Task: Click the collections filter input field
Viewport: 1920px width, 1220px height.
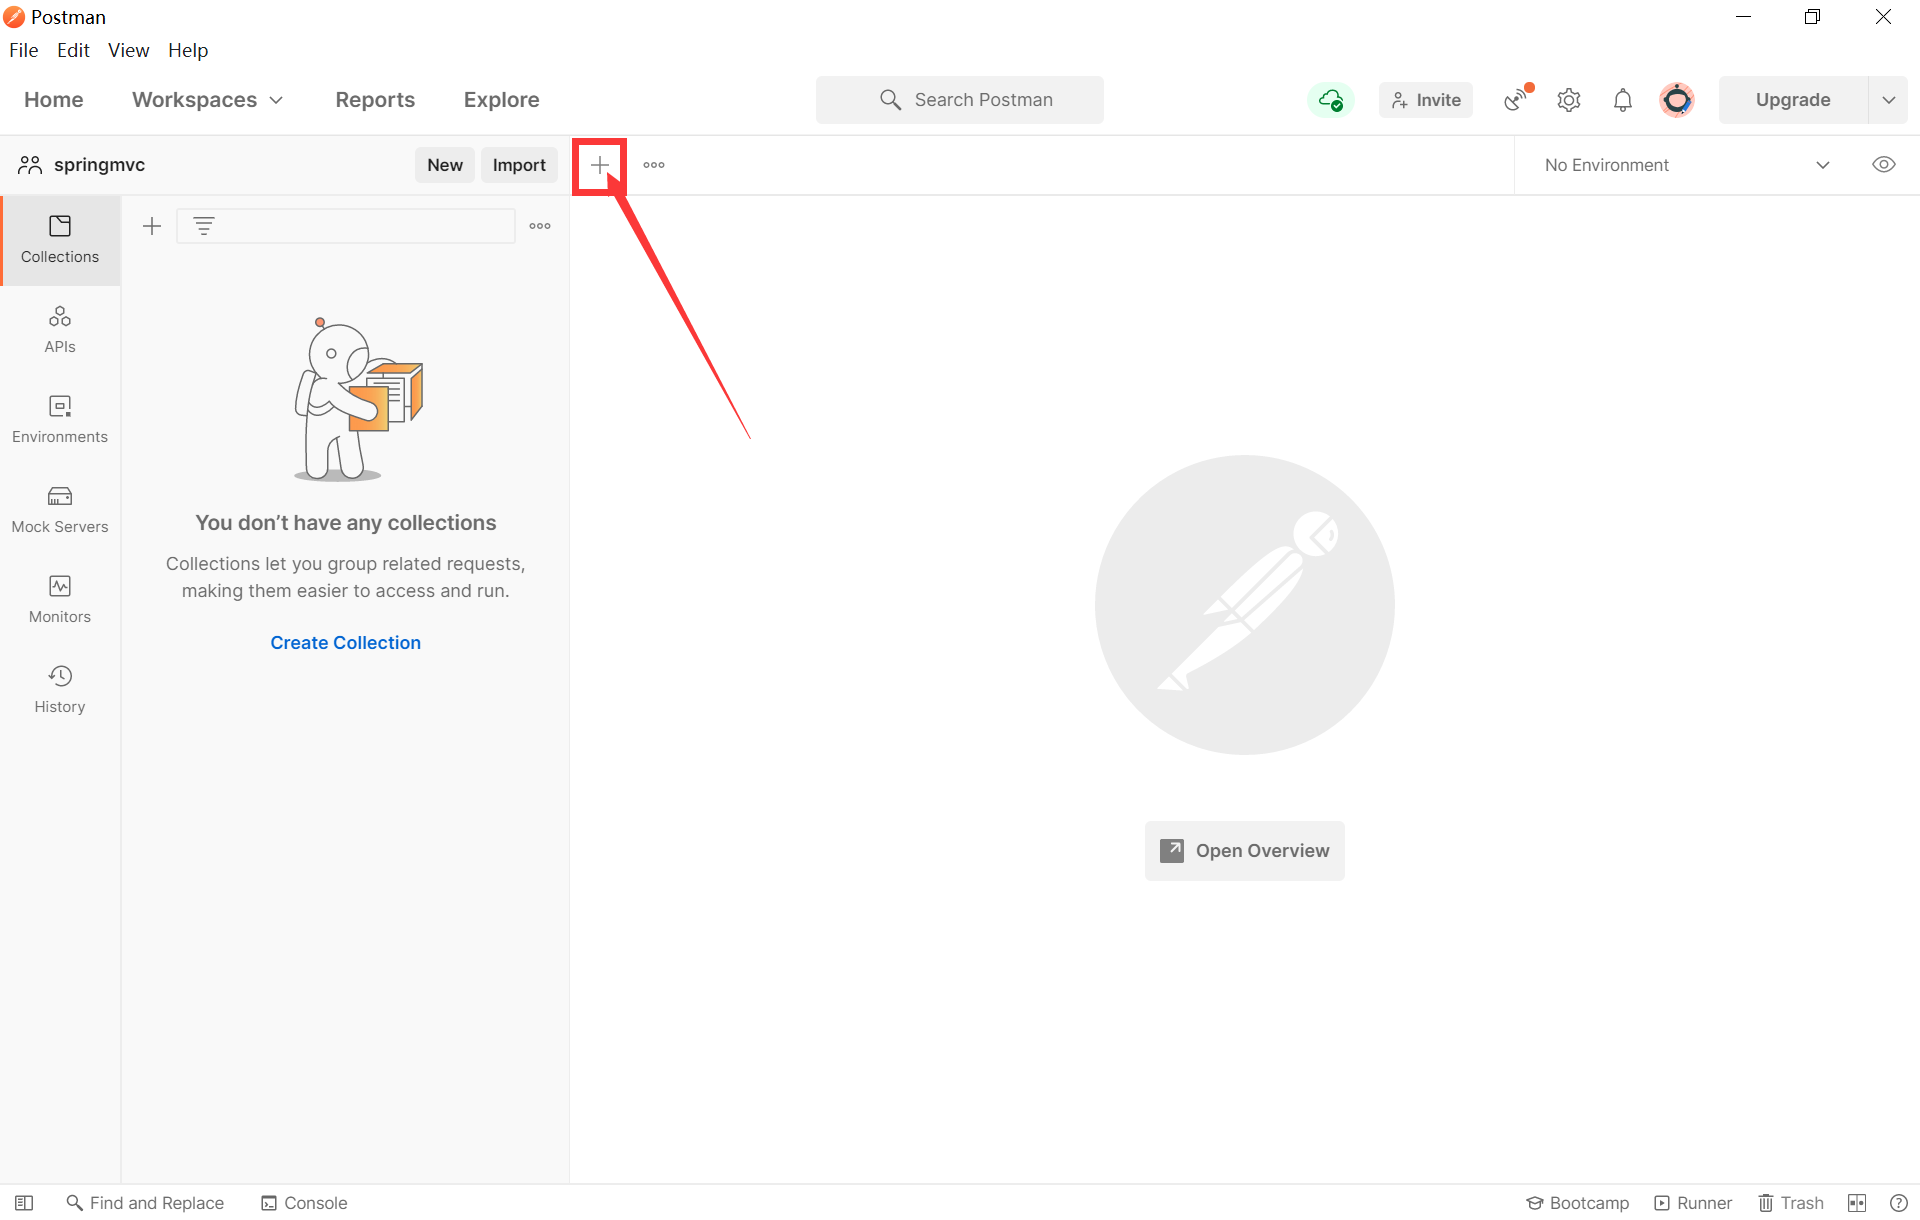Action: coord(346,226)
